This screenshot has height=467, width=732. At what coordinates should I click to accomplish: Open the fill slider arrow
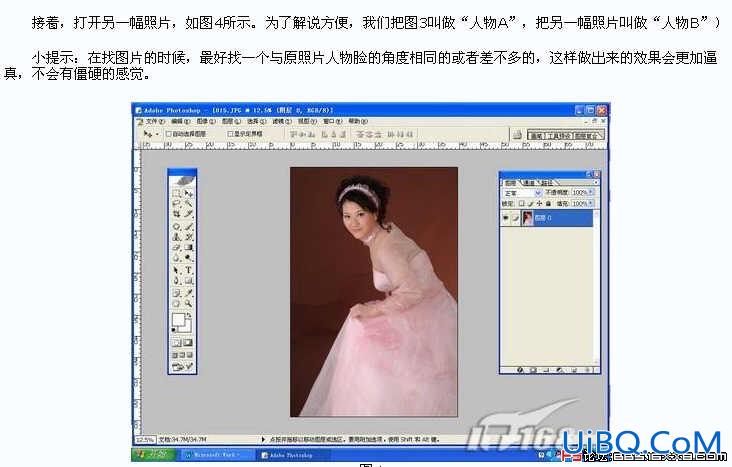point(591,204)
